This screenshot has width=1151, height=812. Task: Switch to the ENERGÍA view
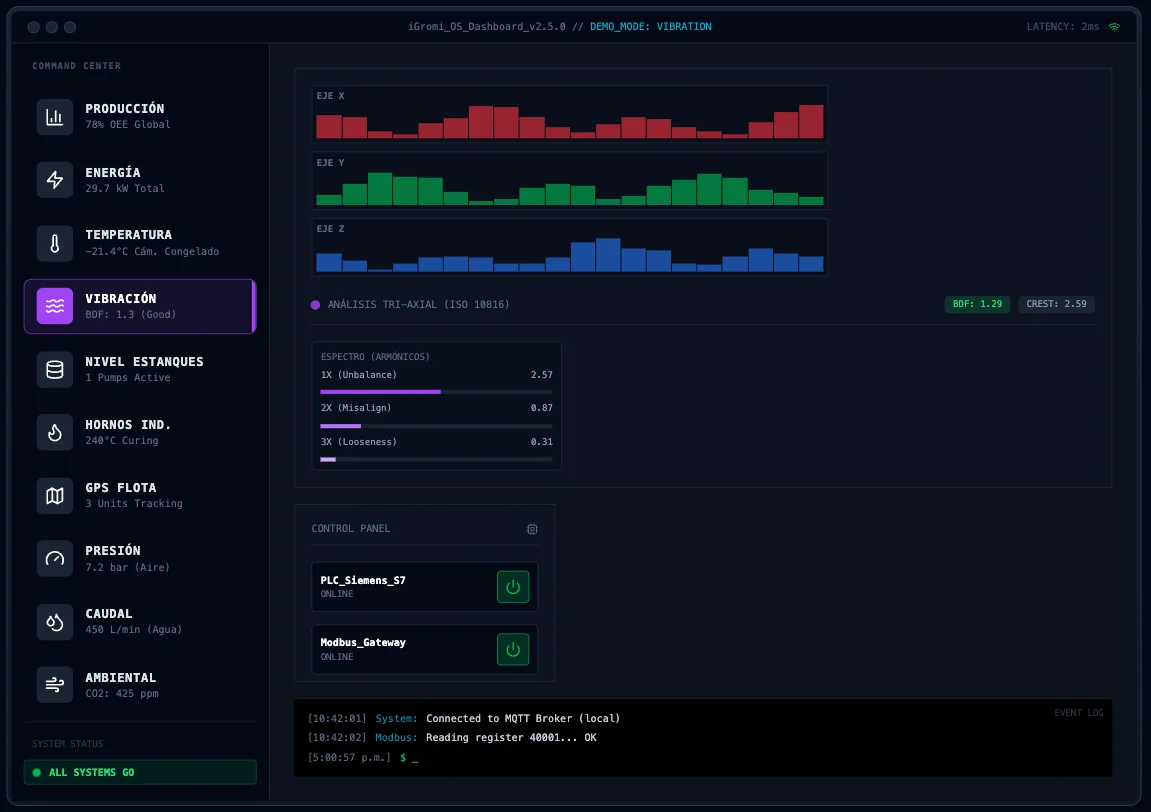[x=140, y=180]
